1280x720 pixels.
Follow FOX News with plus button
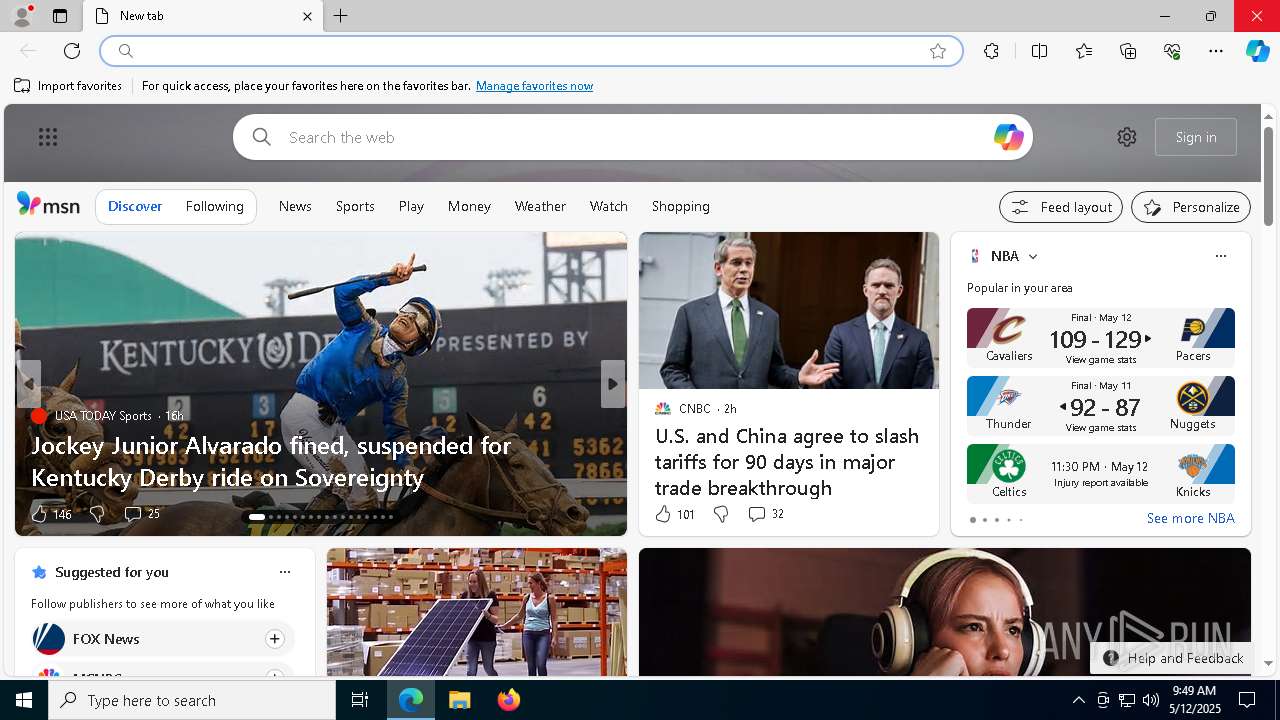(x=274, y=639)
